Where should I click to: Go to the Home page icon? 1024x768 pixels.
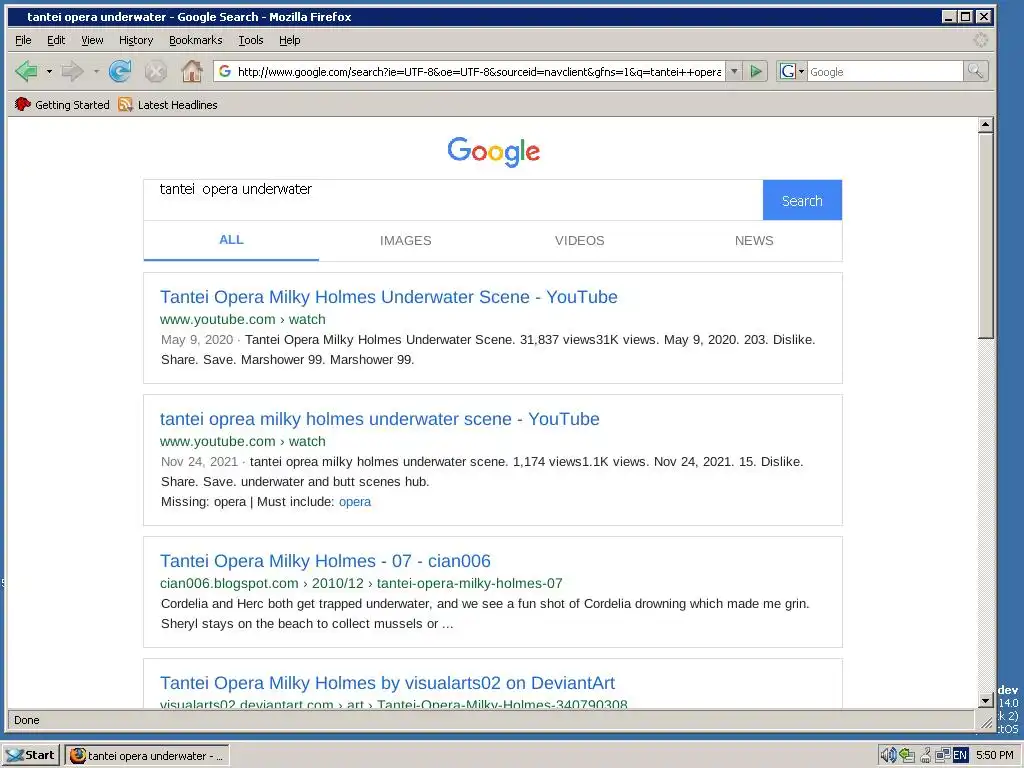pyautogui.click(x=191, y=71)
